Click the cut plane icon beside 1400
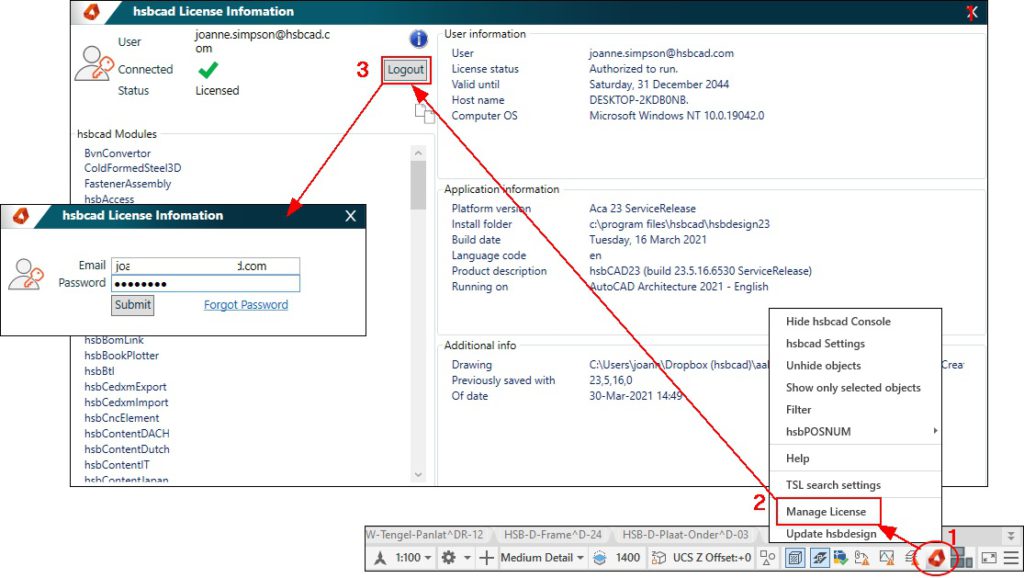Viewport: 1024px width, 578px height. 600,558
